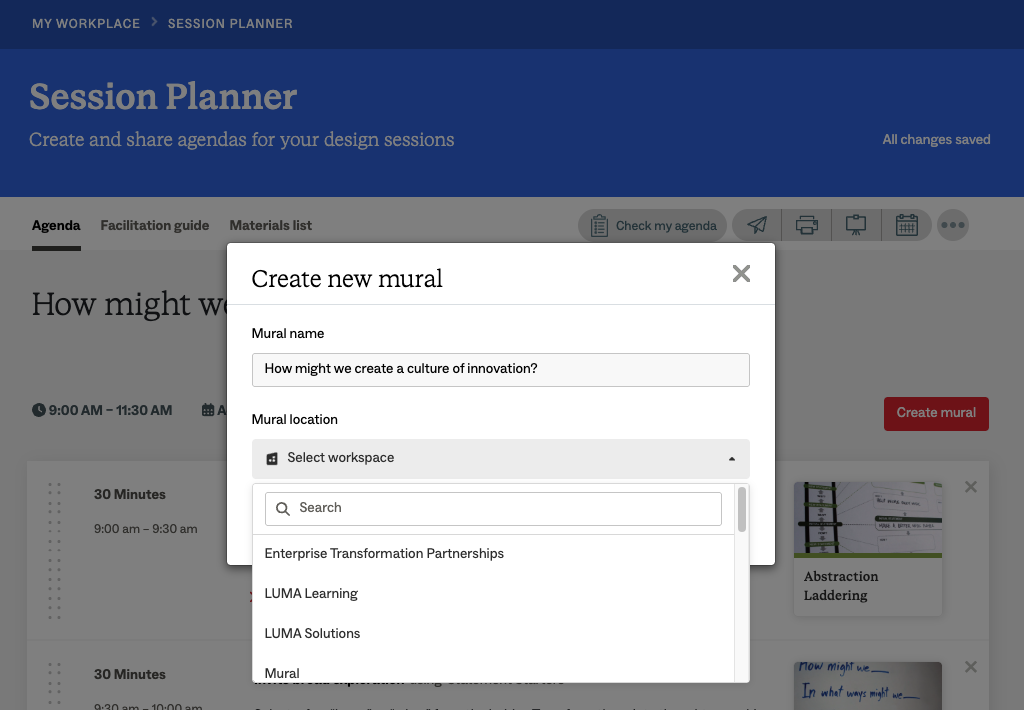
Task: Open the three-dot more options menu
Action: click(x=953, y=225)
